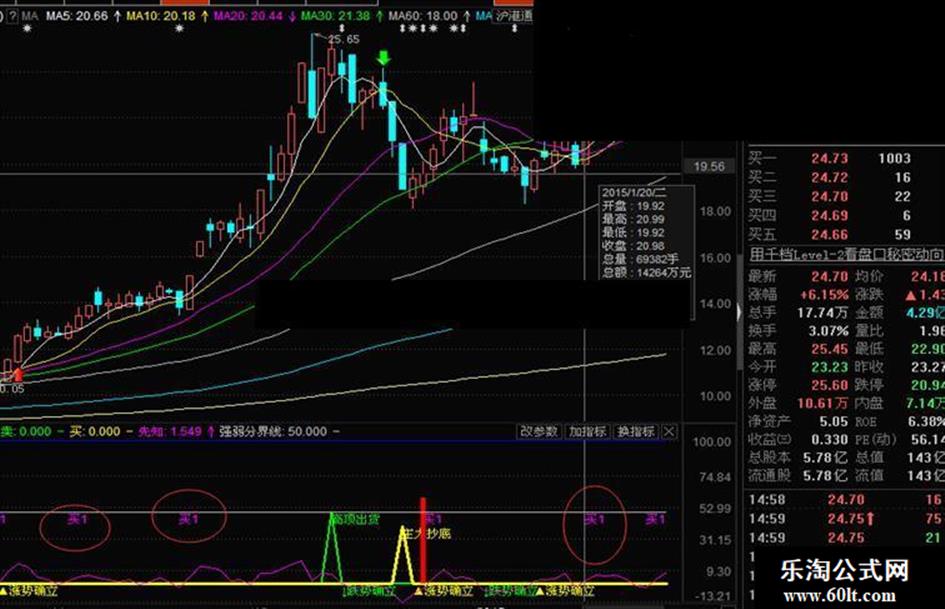Click the 买一 volume 1003

(894, 159)
